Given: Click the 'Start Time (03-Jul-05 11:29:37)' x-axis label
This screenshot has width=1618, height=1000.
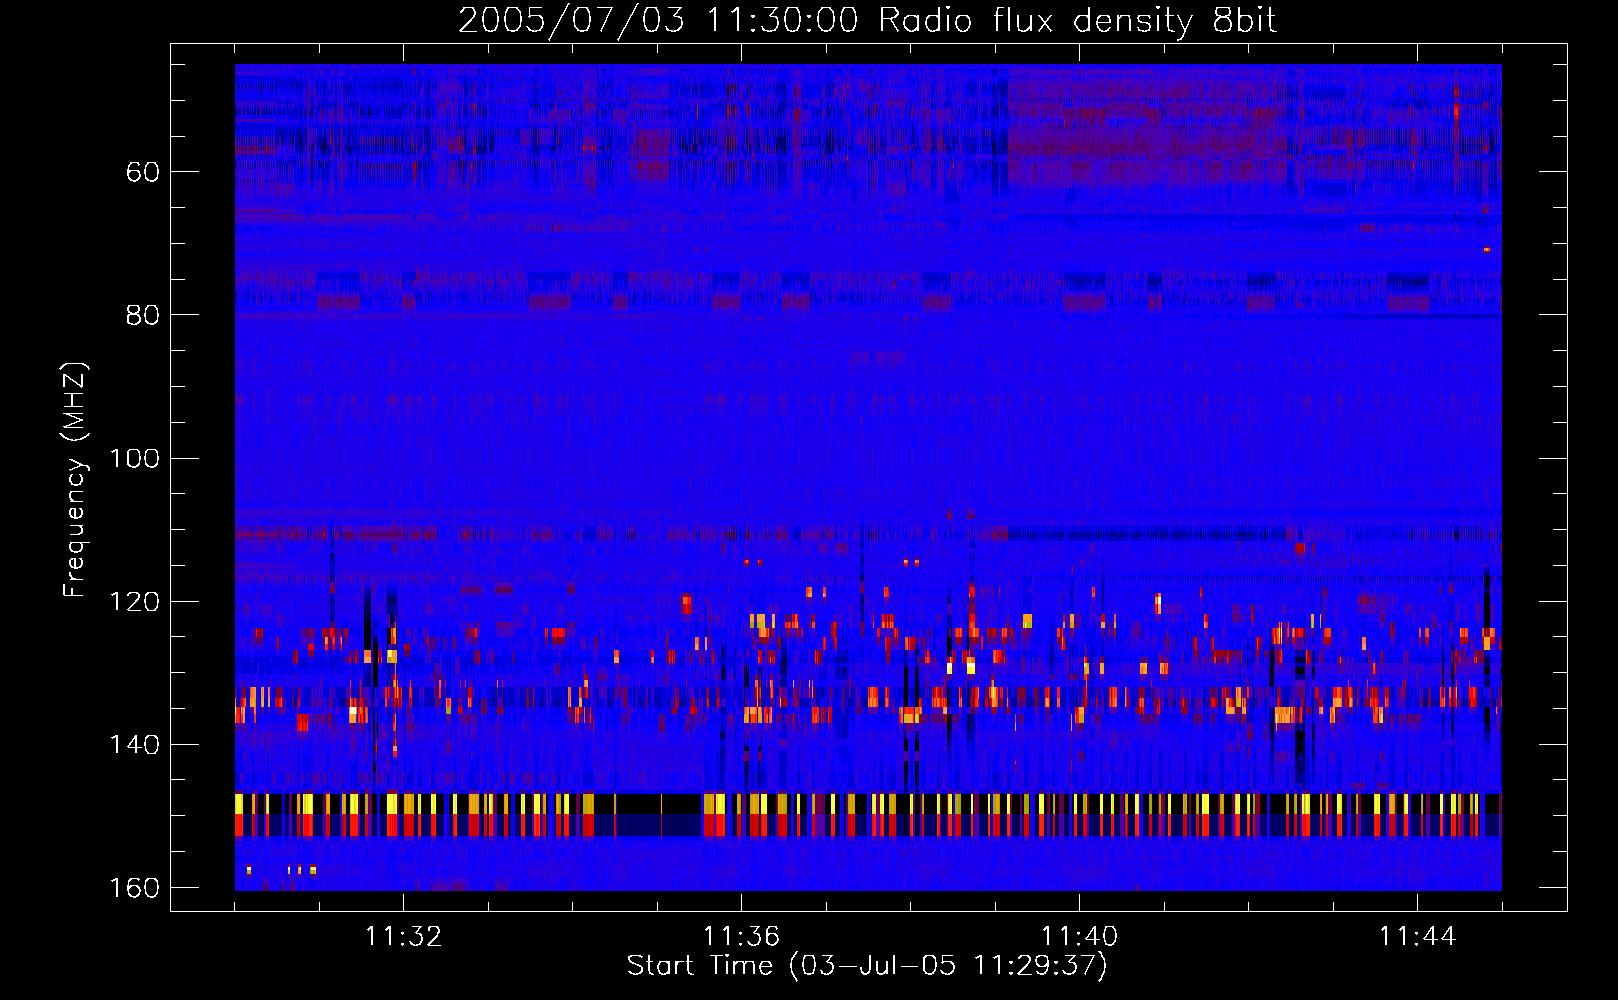Looking at the screenshot, I should pyautogui.click(x=867, y=966).
